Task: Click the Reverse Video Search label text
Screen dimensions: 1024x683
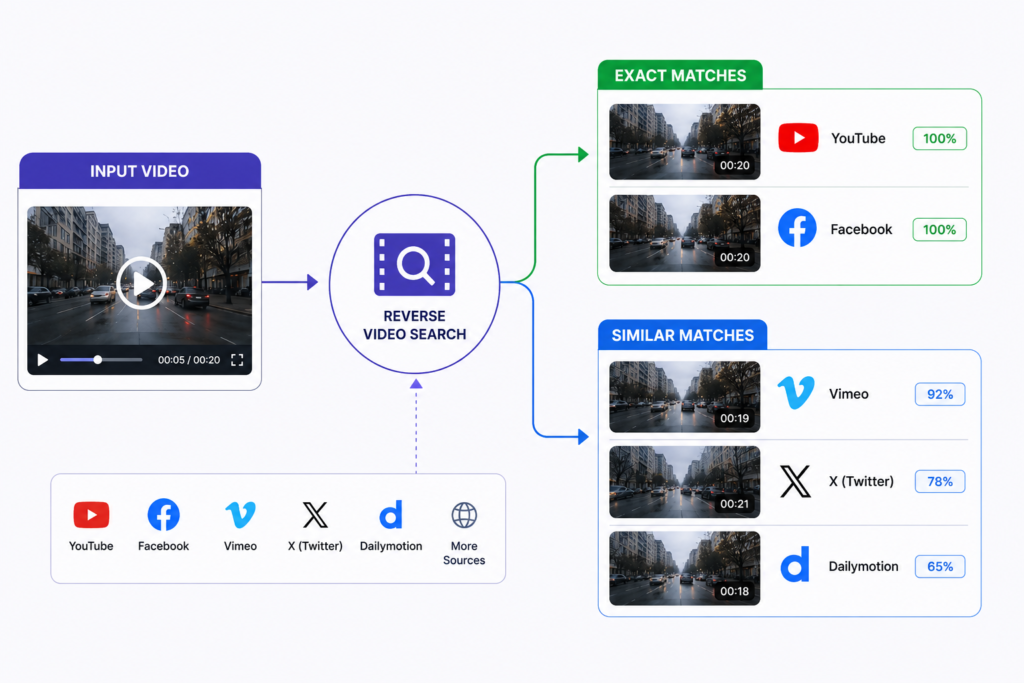Action: [415, 325]
